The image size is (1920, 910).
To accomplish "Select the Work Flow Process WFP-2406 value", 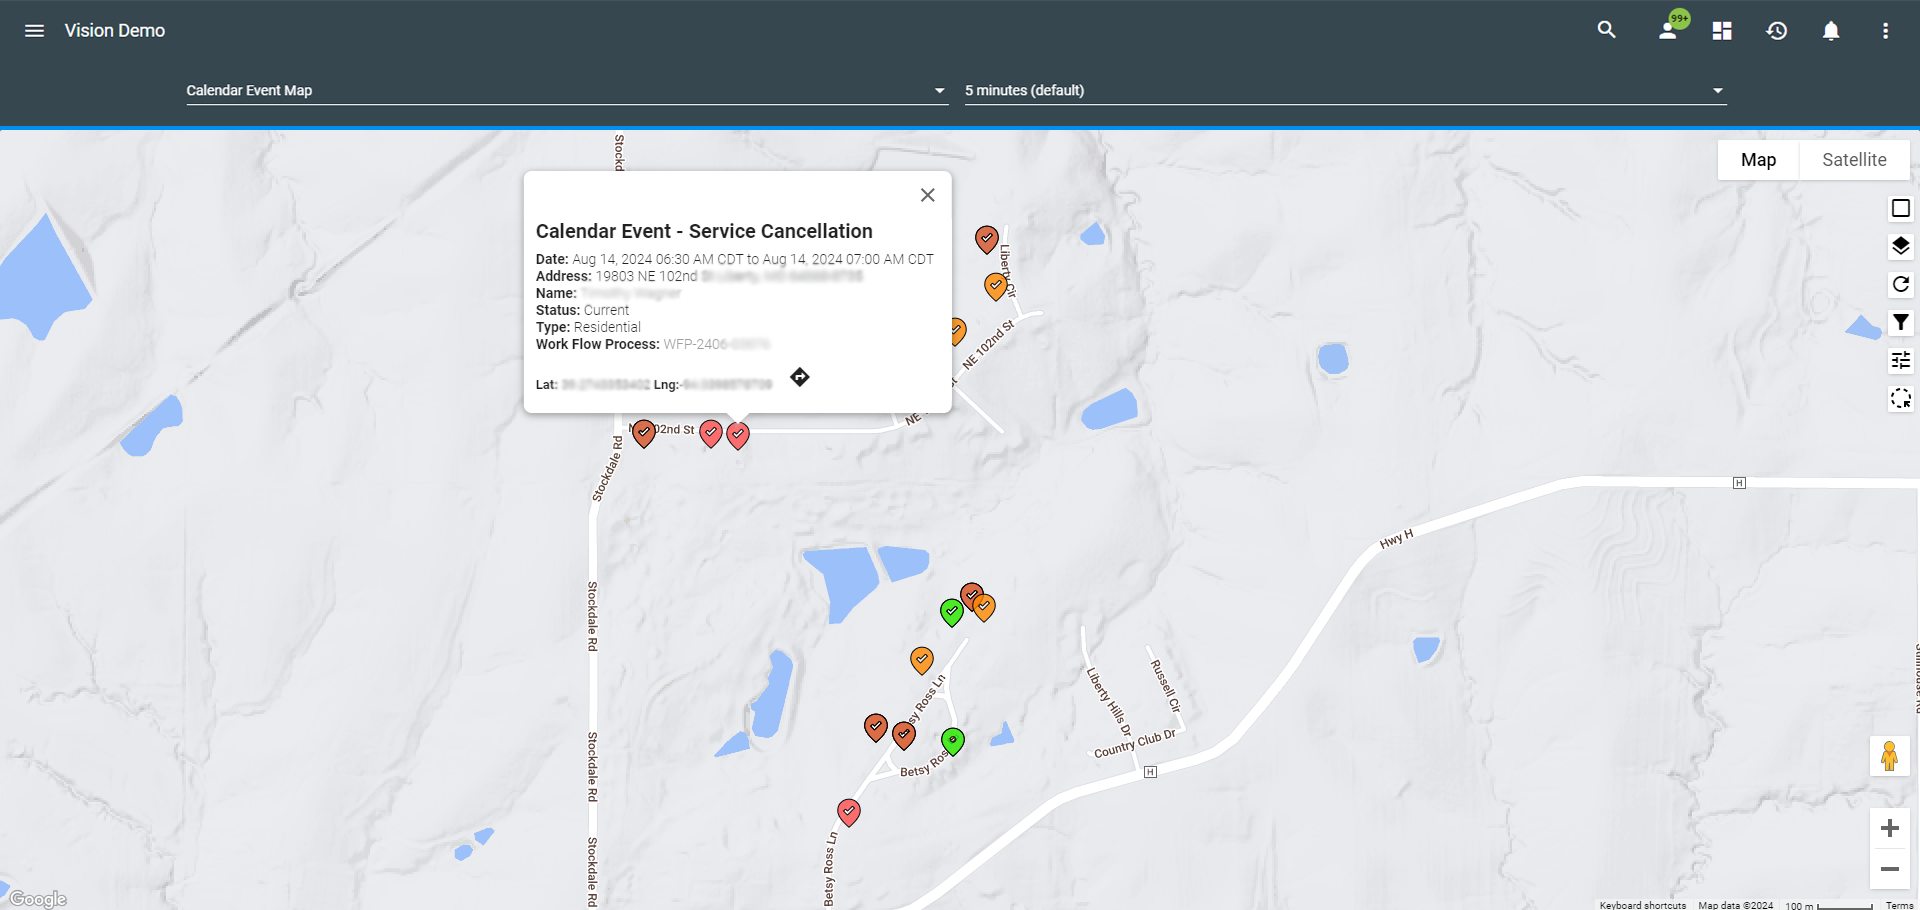I will click(716, 344).
